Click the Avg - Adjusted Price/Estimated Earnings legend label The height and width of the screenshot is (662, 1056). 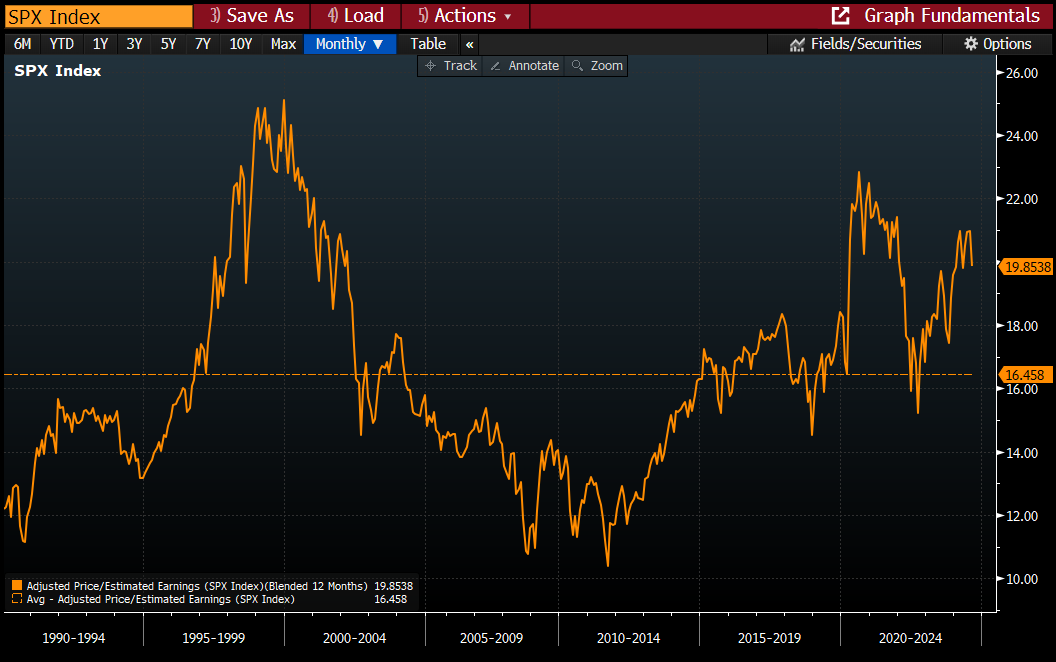[160, 599]
